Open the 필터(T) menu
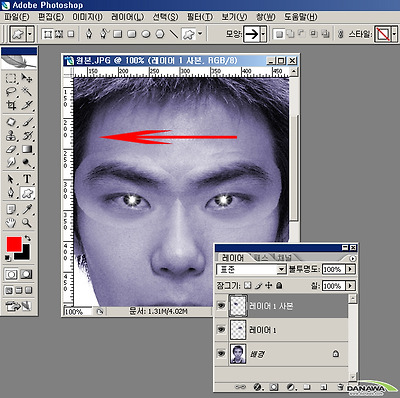The image size is (400, 398). tap(200, 17)
